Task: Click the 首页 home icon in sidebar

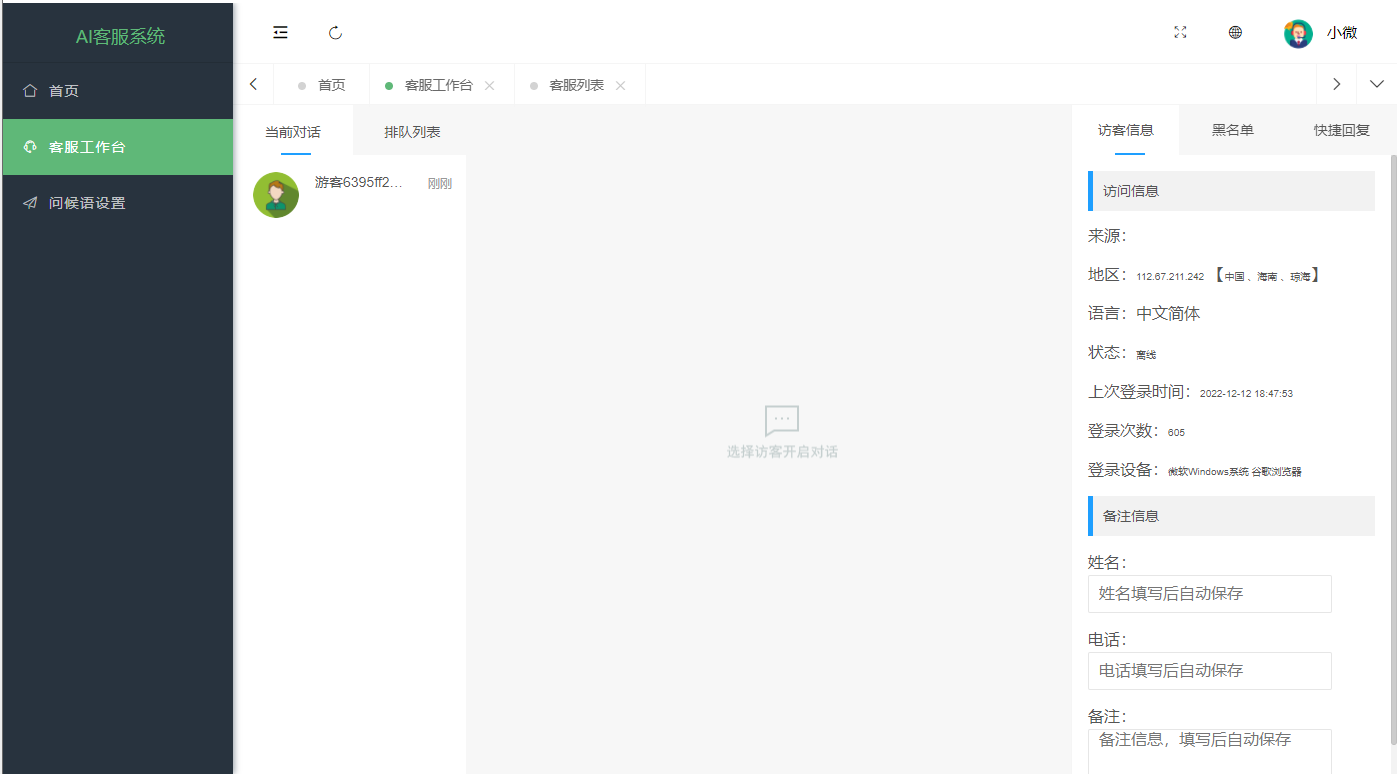Action: [30, 90]
